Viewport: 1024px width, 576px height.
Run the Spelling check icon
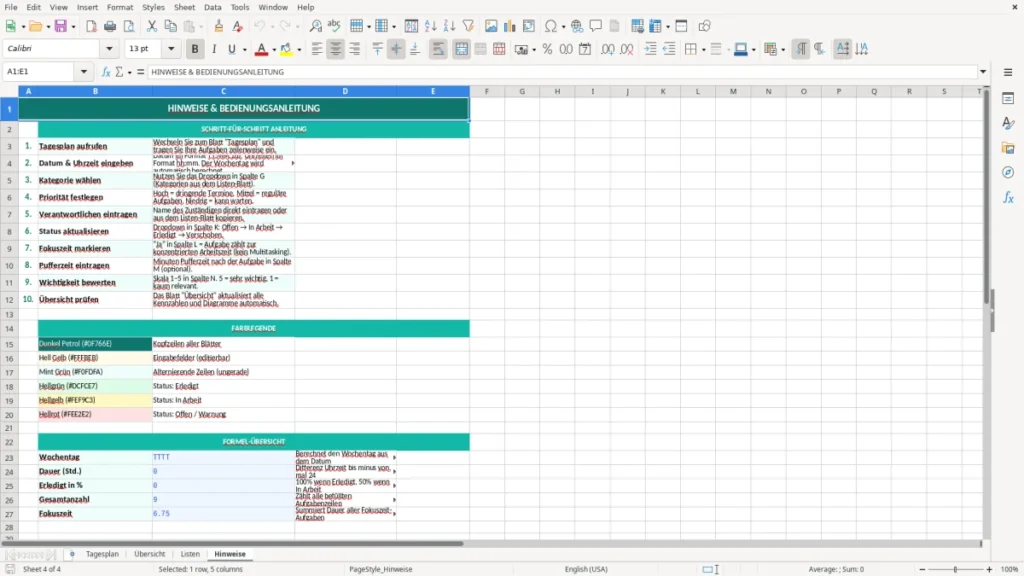pyautogui.click(x=334, y=26)
